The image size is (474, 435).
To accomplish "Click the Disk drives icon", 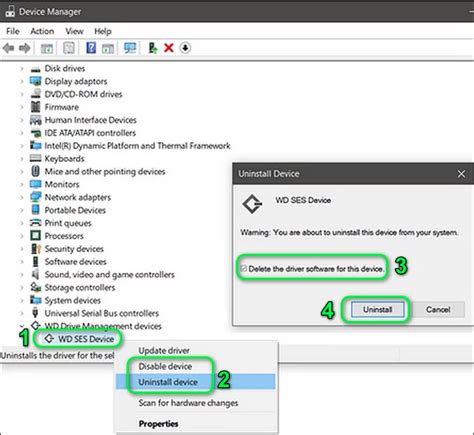I will tap(35, 69).
